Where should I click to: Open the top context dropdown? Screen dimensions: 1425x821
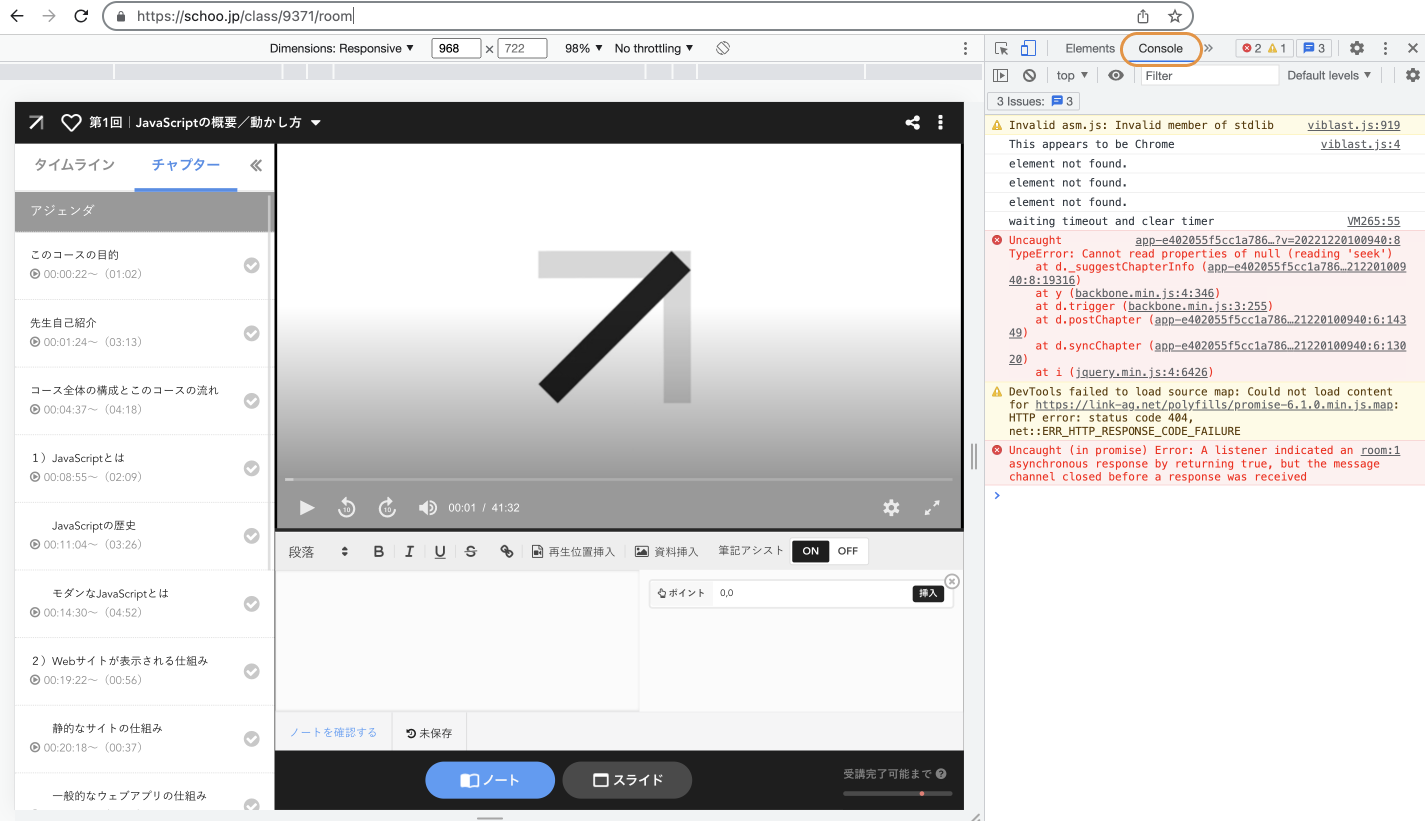(1073, 75)
